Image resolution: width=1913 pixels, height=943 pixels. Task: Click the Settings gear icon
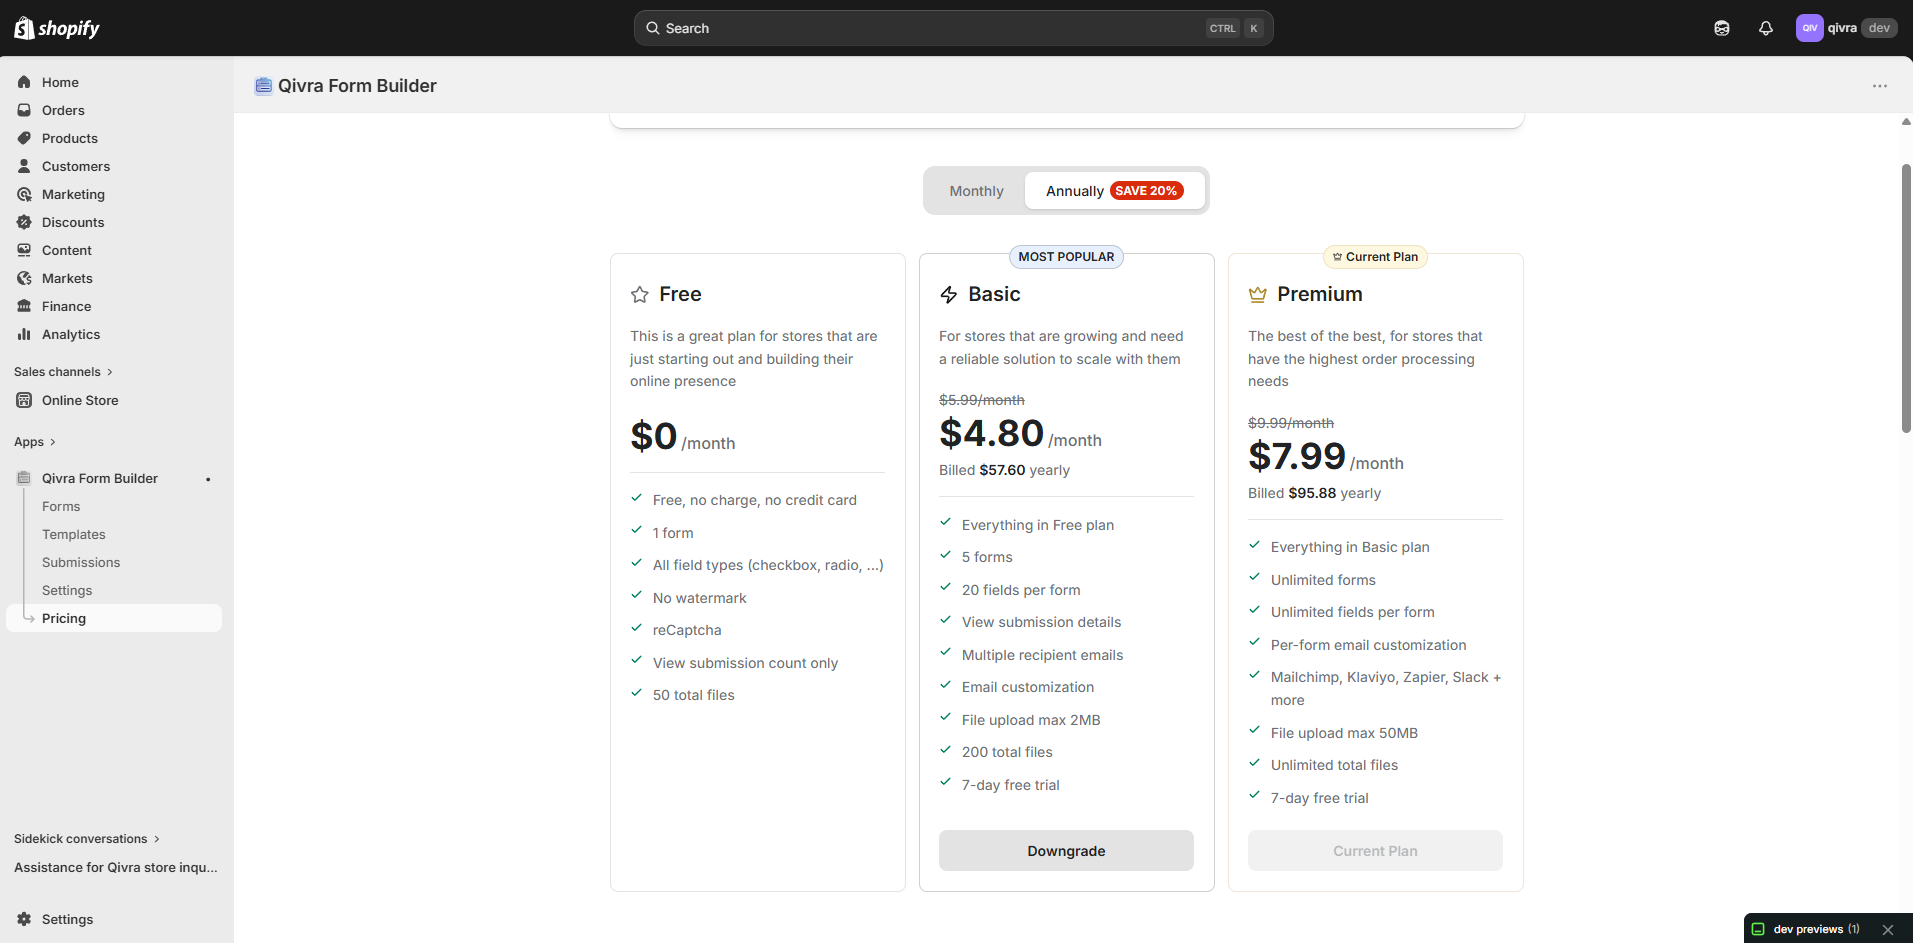(24, 919)
